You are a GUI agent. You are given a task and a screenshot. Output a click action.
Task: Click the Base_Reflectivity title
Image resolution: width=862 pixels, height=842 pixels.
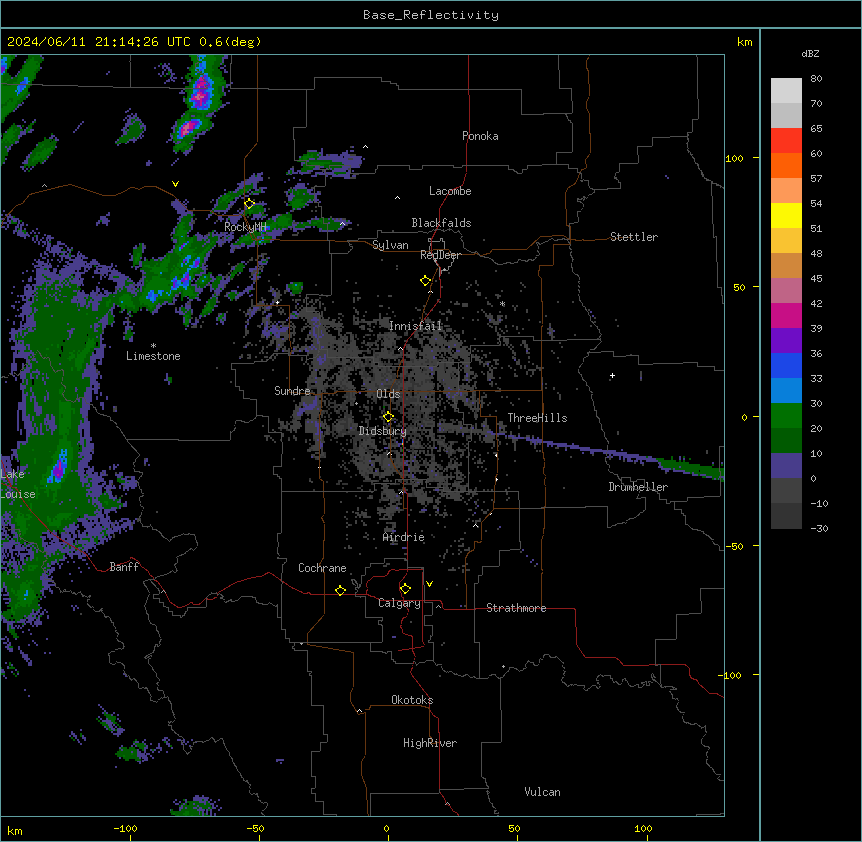point(431,15)
